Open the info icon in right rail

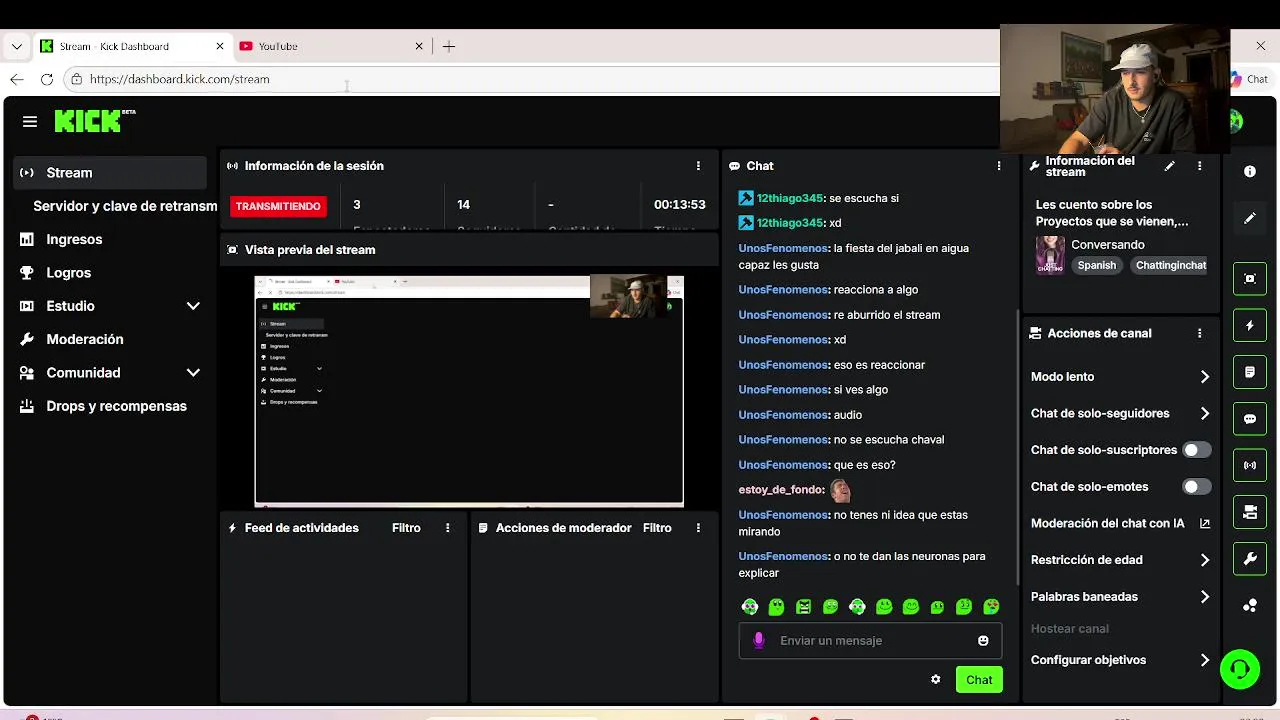pyautogui.click(x=1250, y=172)
